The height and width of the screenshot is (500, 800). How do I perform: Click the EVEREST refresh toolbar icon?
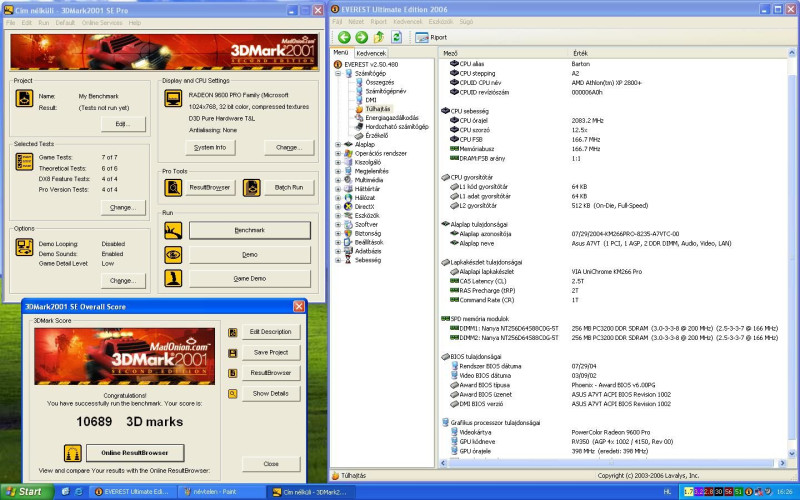[x=396, y=37]
